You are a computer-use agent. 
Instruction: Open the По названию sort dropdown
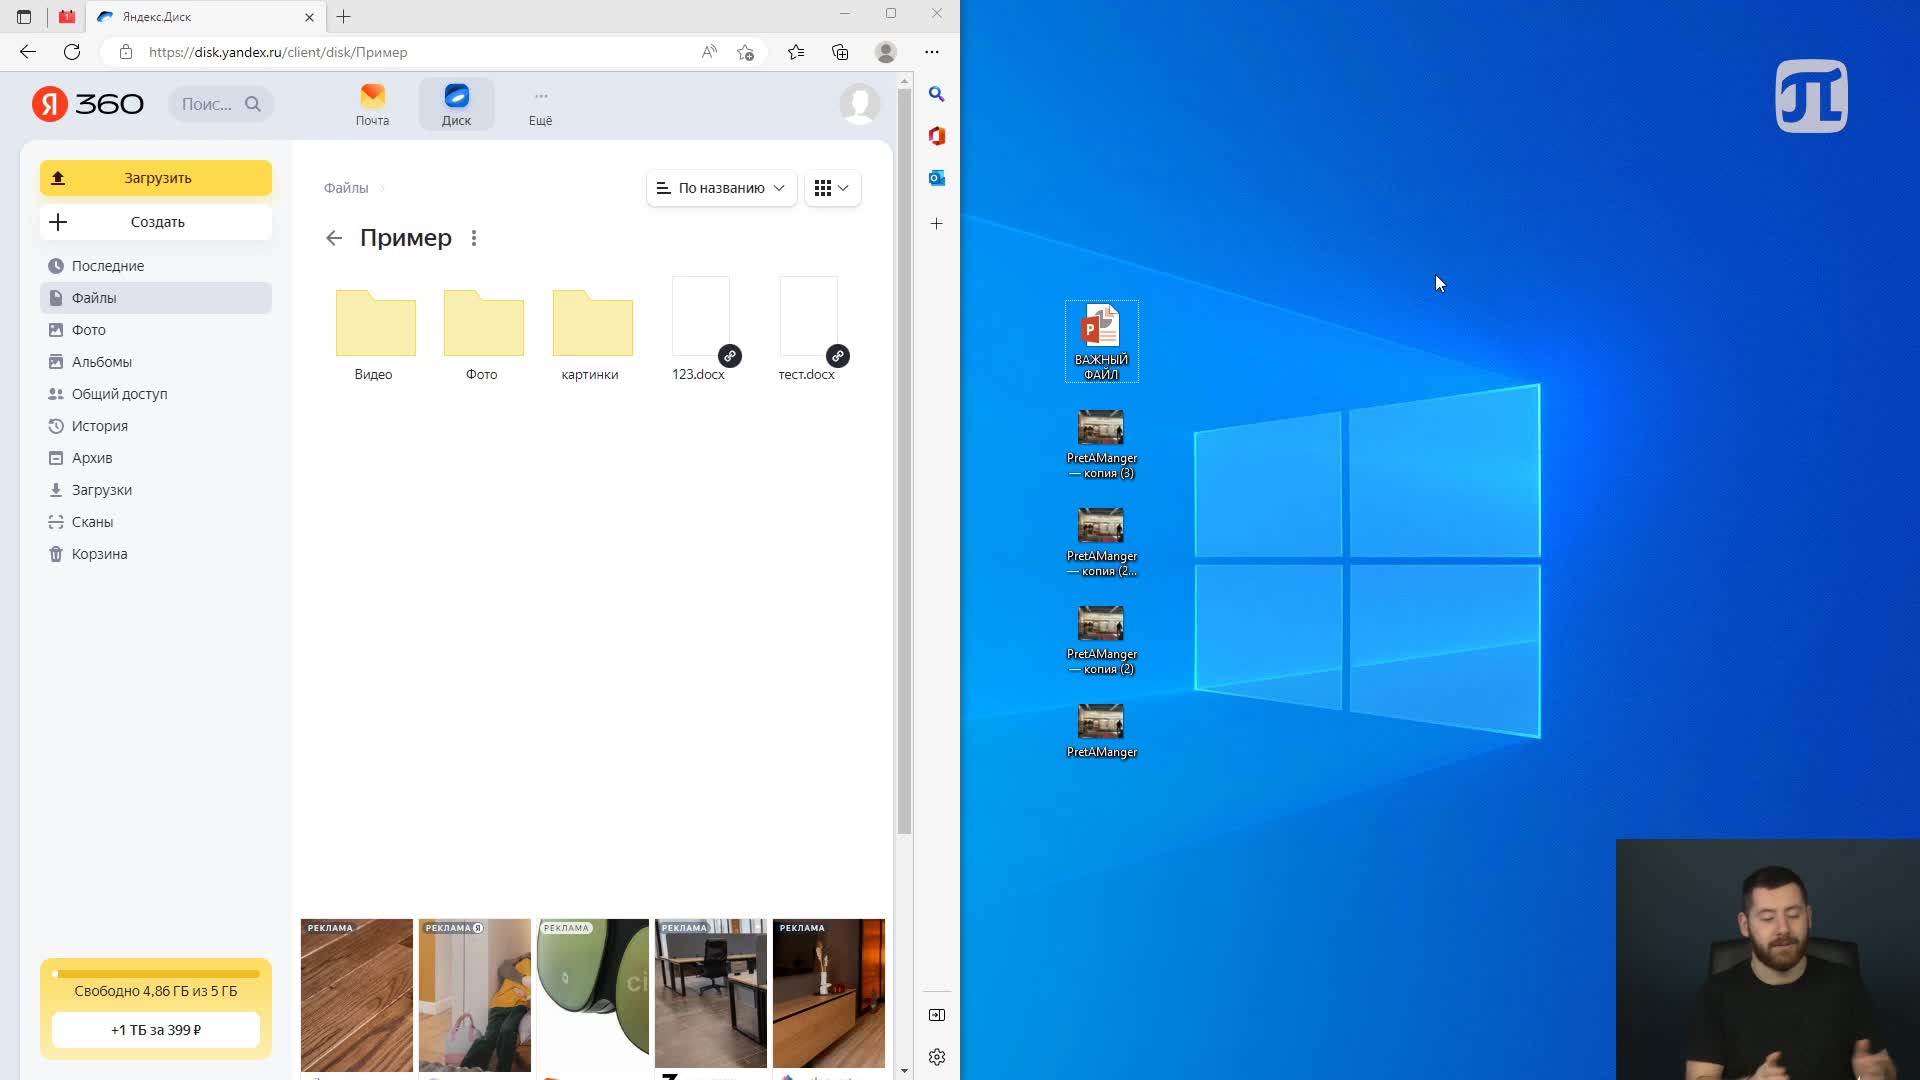[x=722, y=188]
